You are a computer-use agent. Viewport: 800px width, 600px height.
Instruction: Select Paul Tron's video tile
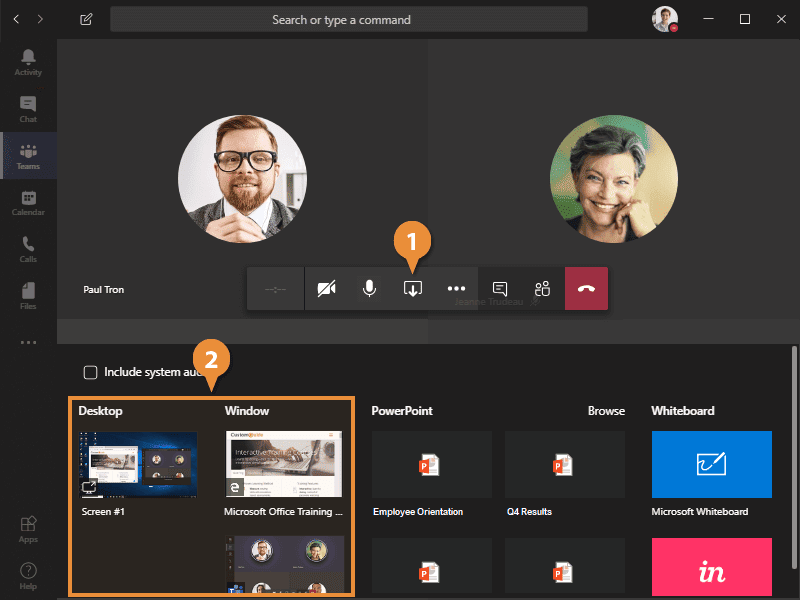point(242,179)
